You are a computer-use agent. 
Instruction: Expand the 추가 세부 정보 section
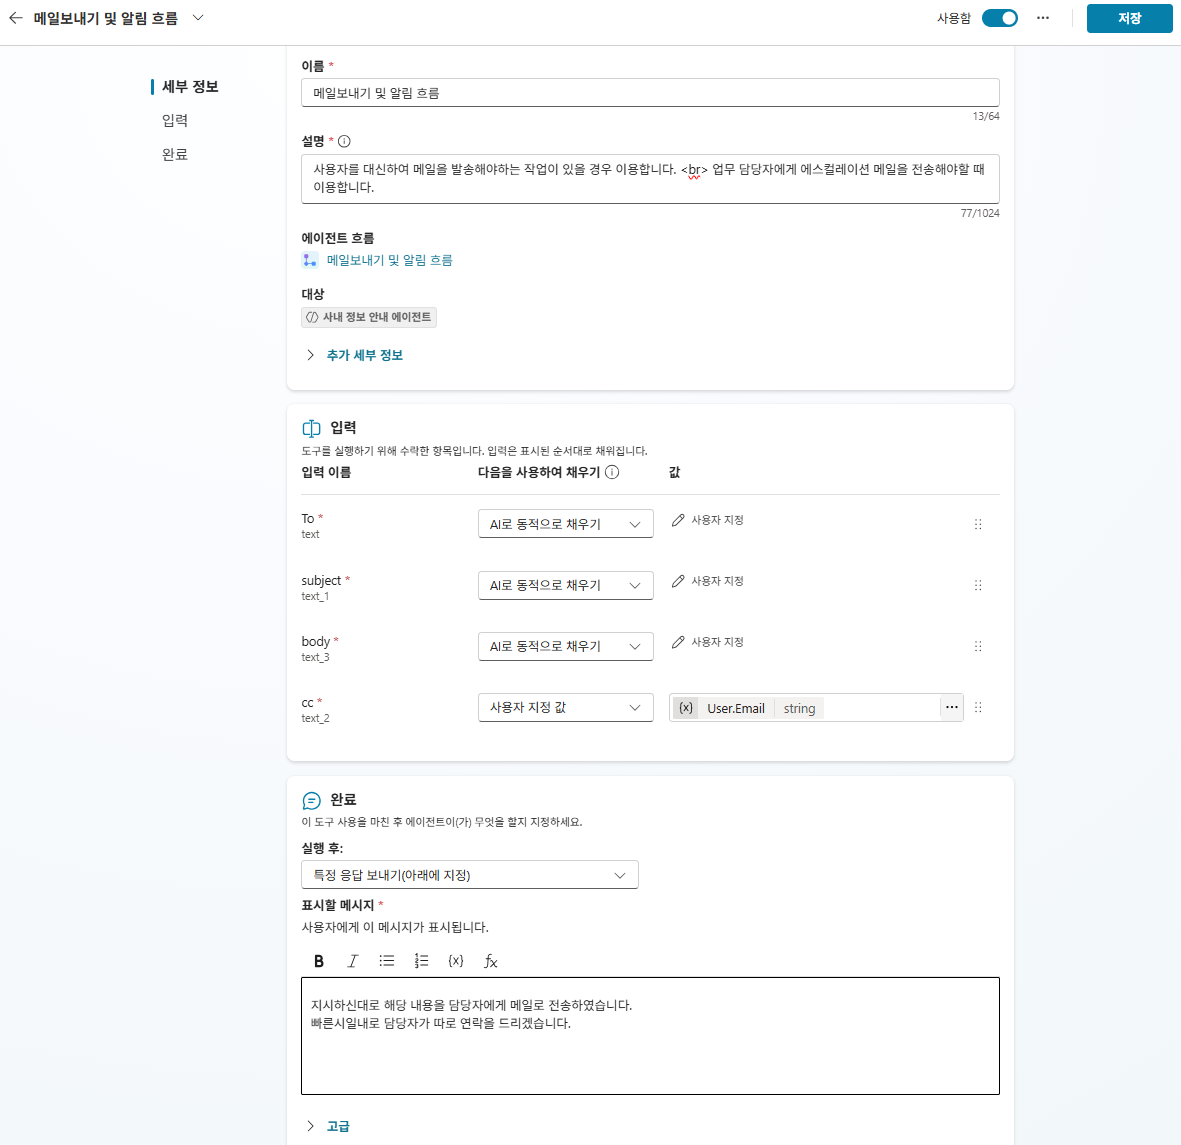(355, 355)
